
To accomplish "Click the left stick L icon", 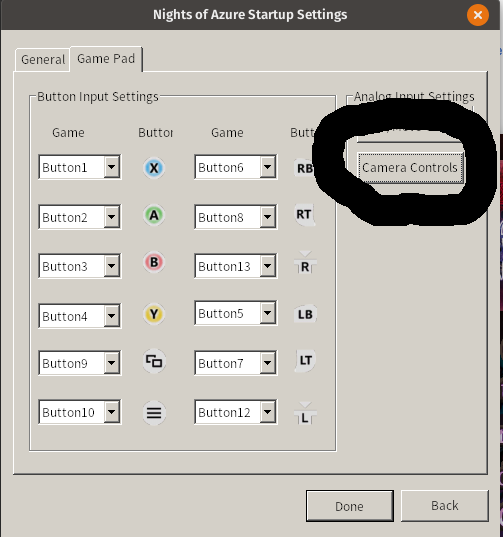I will pos(305,413).
